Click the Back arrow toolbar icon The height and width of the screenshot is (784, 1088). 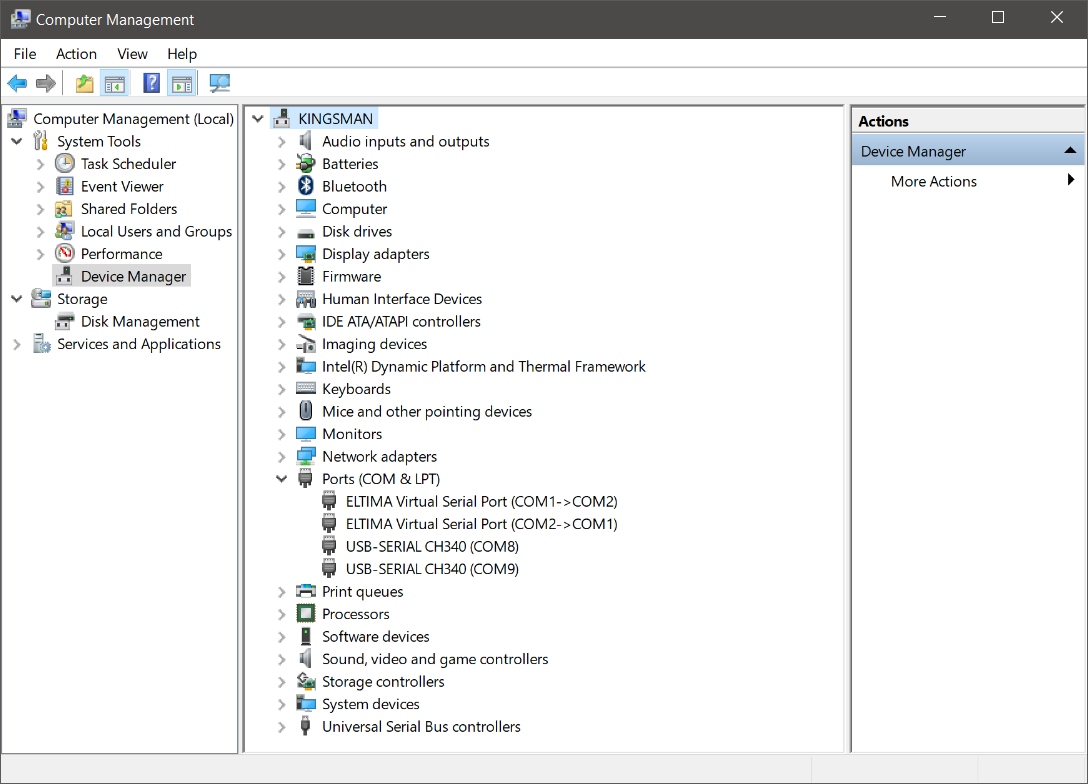tap(17, 83)
